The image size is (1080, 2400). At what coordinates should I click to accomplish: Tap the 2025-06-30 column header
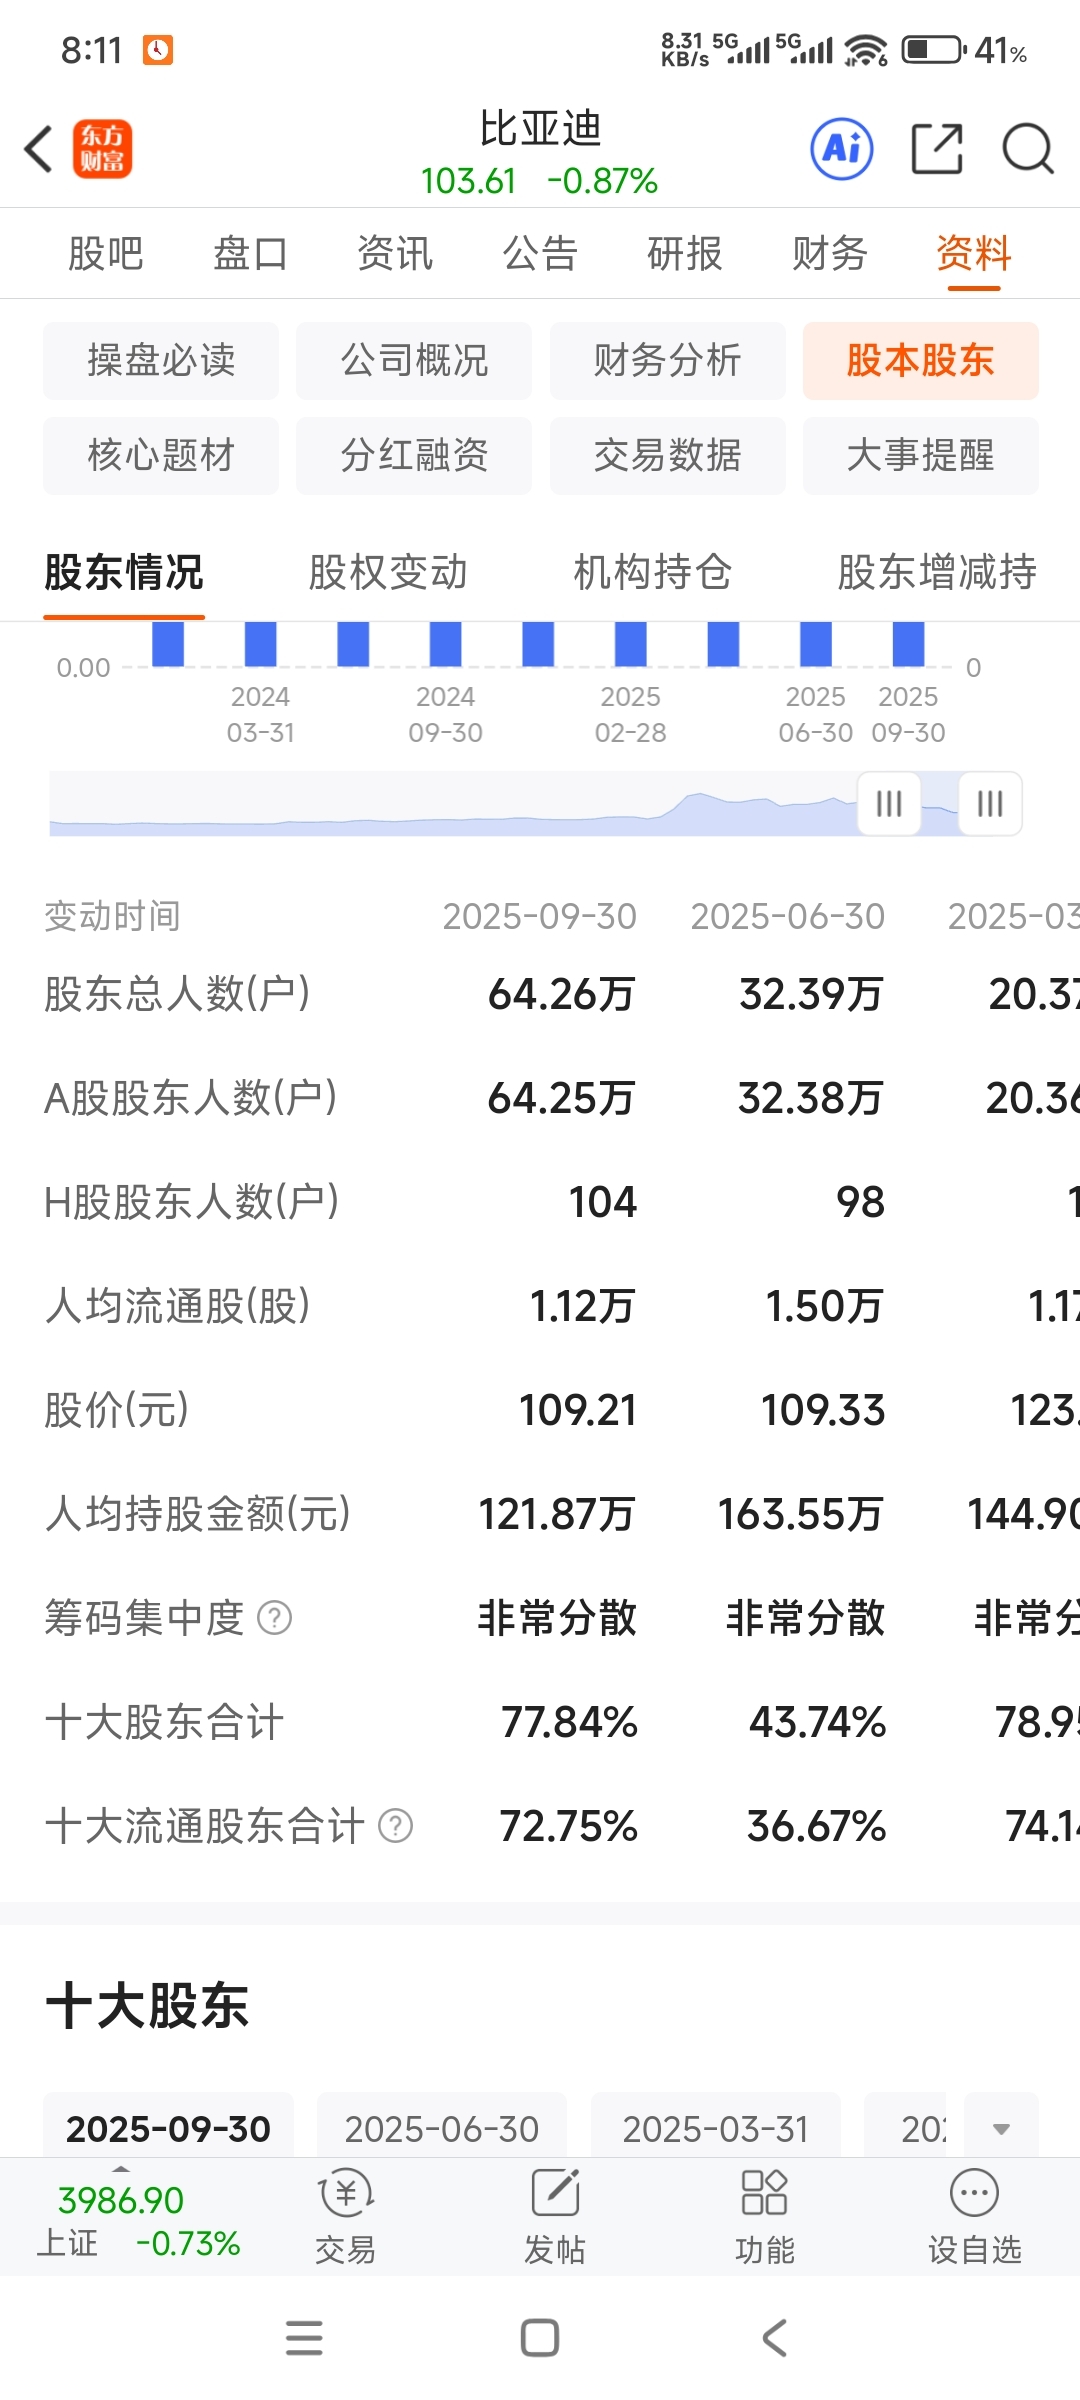click(x=788, y=916)
